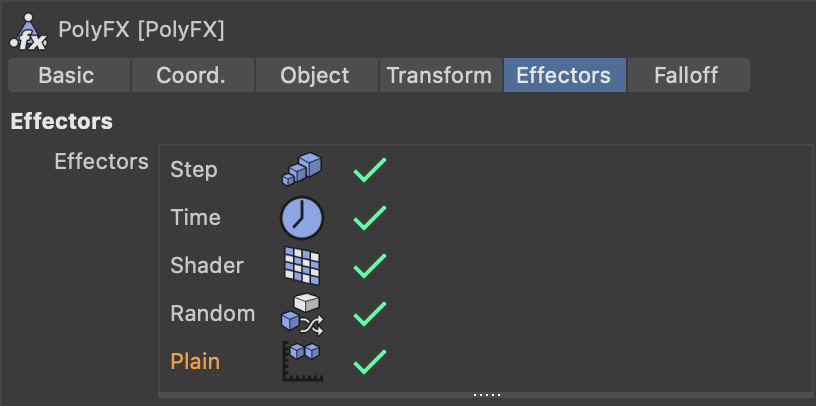Click the Step effector cubes icon

301,169
